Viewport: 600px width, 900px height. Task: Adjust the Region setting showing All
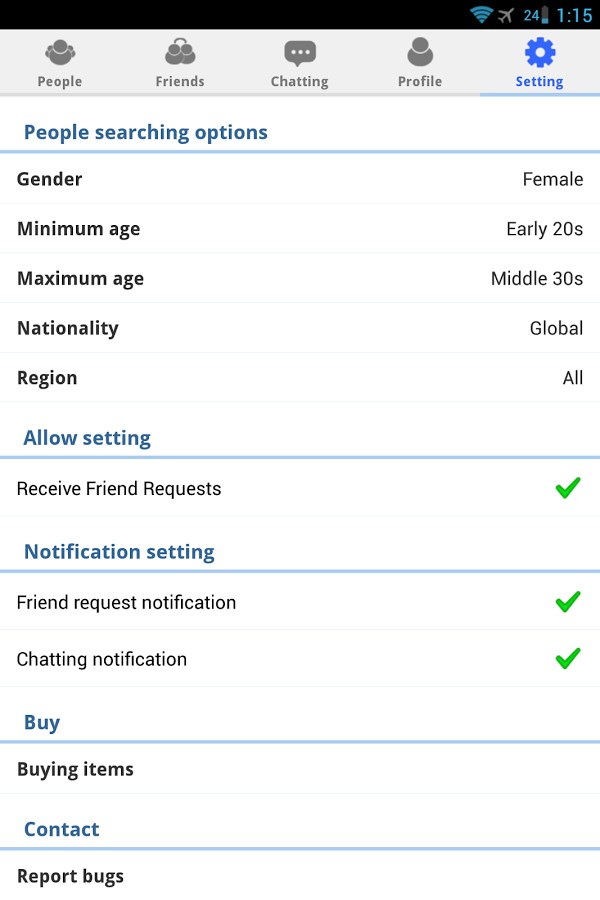pyautogui.click(x=300, y=377)
